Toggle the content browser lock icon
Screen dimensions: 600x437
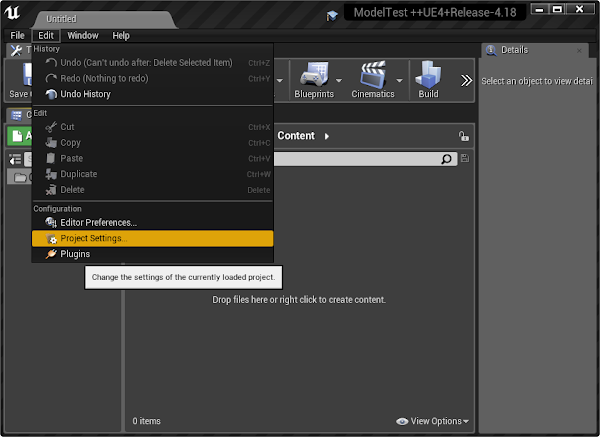pos(464,136)
